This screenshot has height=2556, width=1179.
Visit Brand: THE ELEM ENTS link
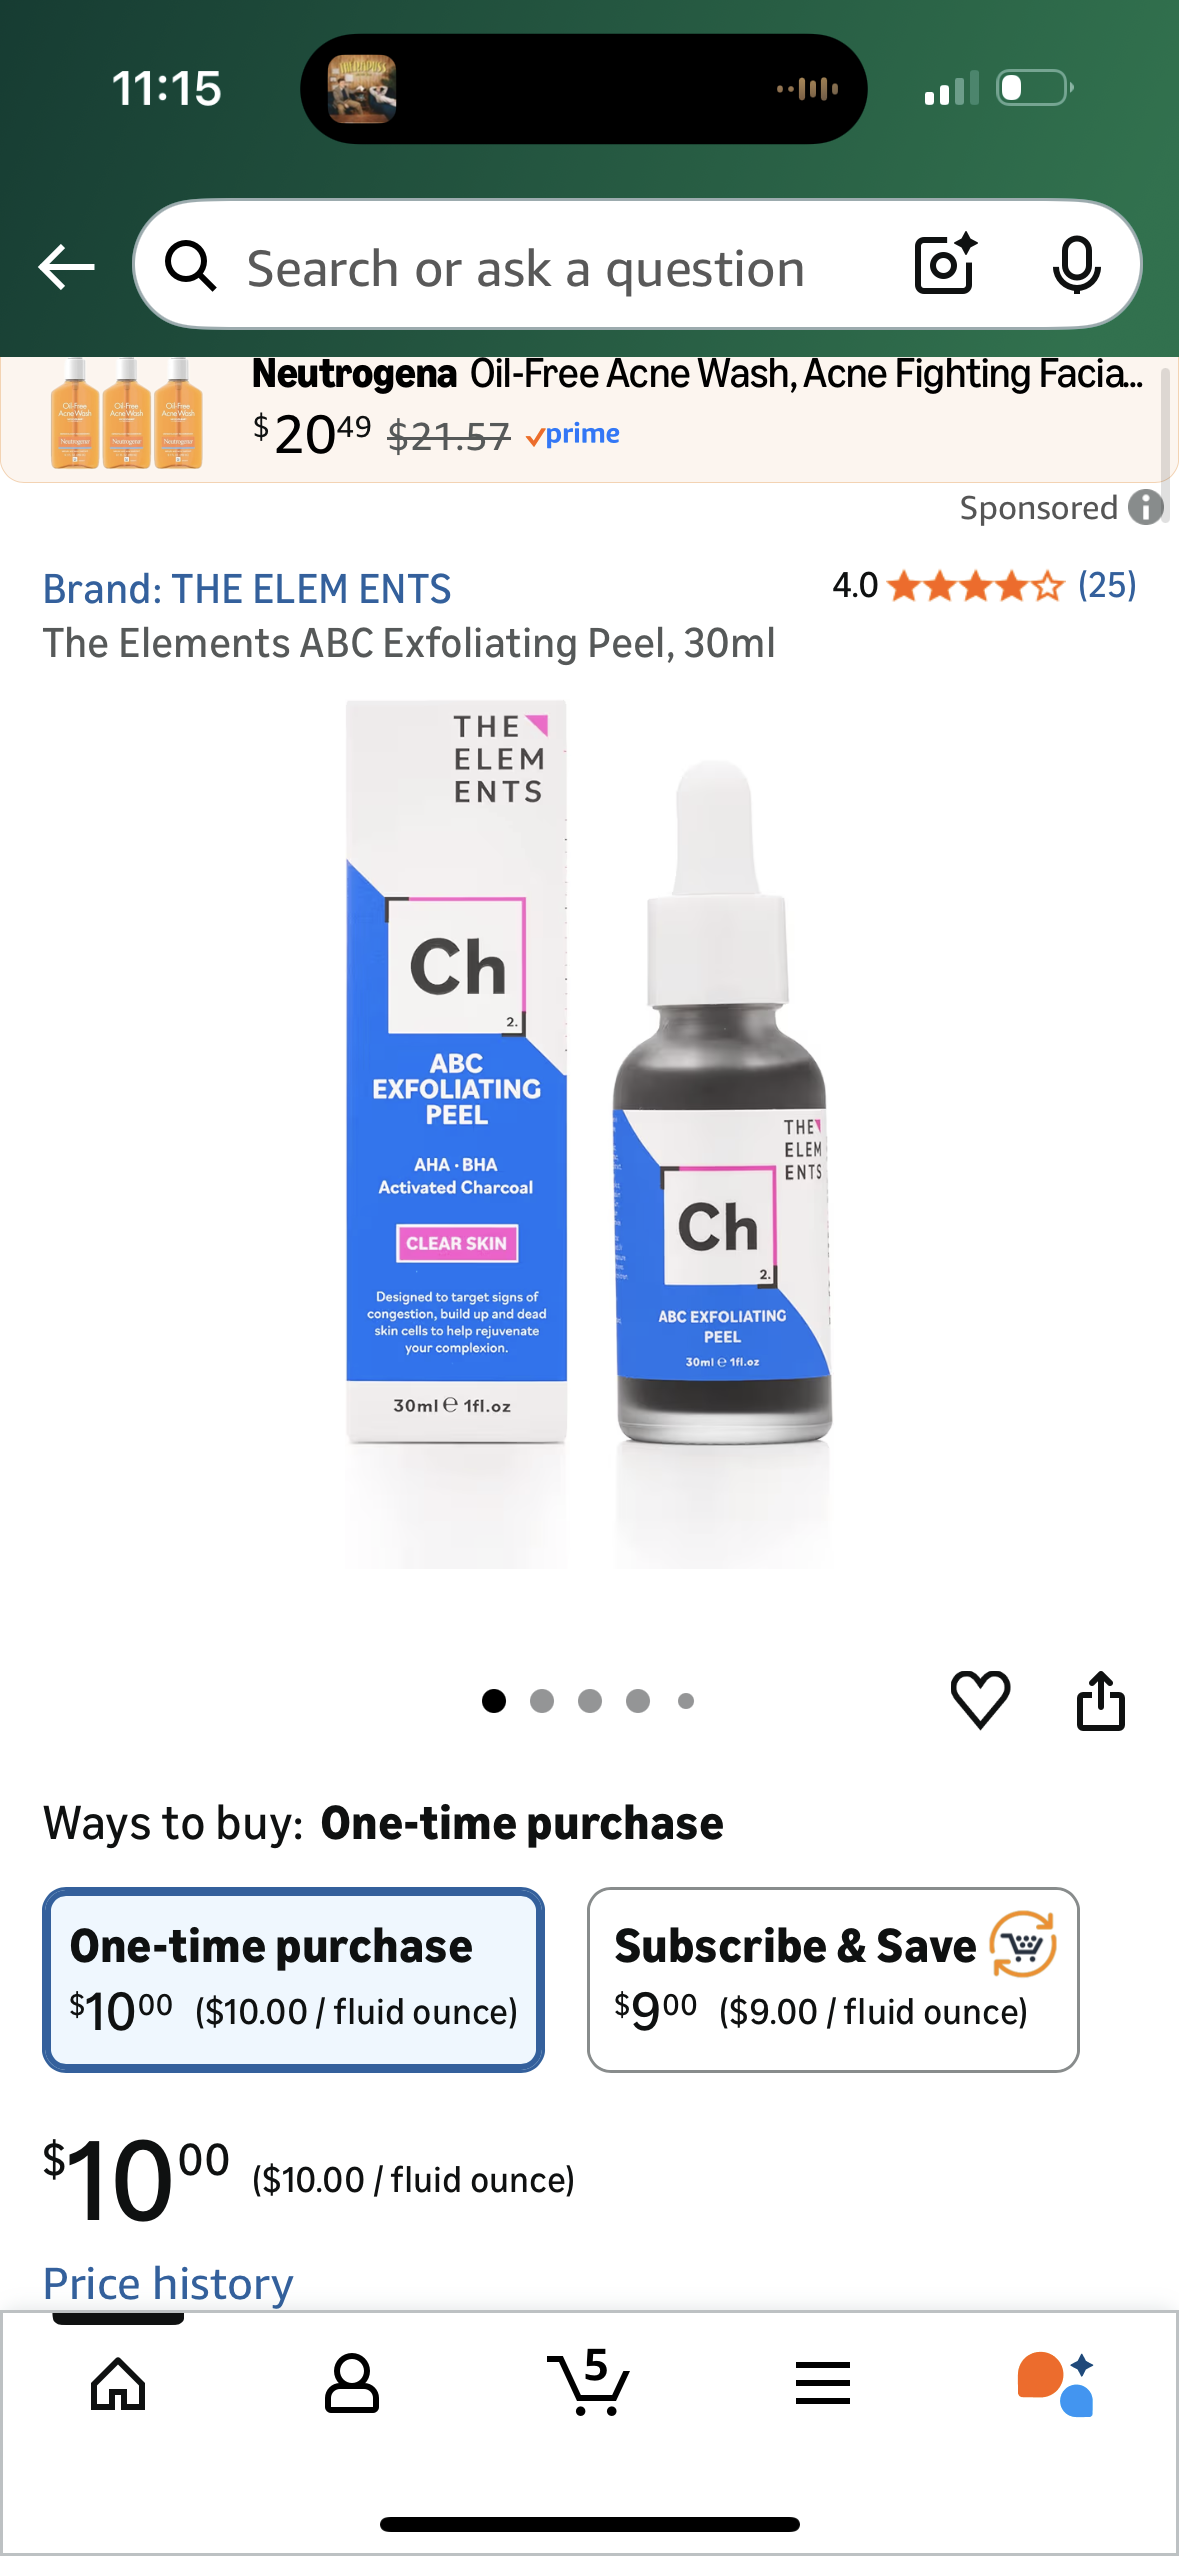(247, 589)
